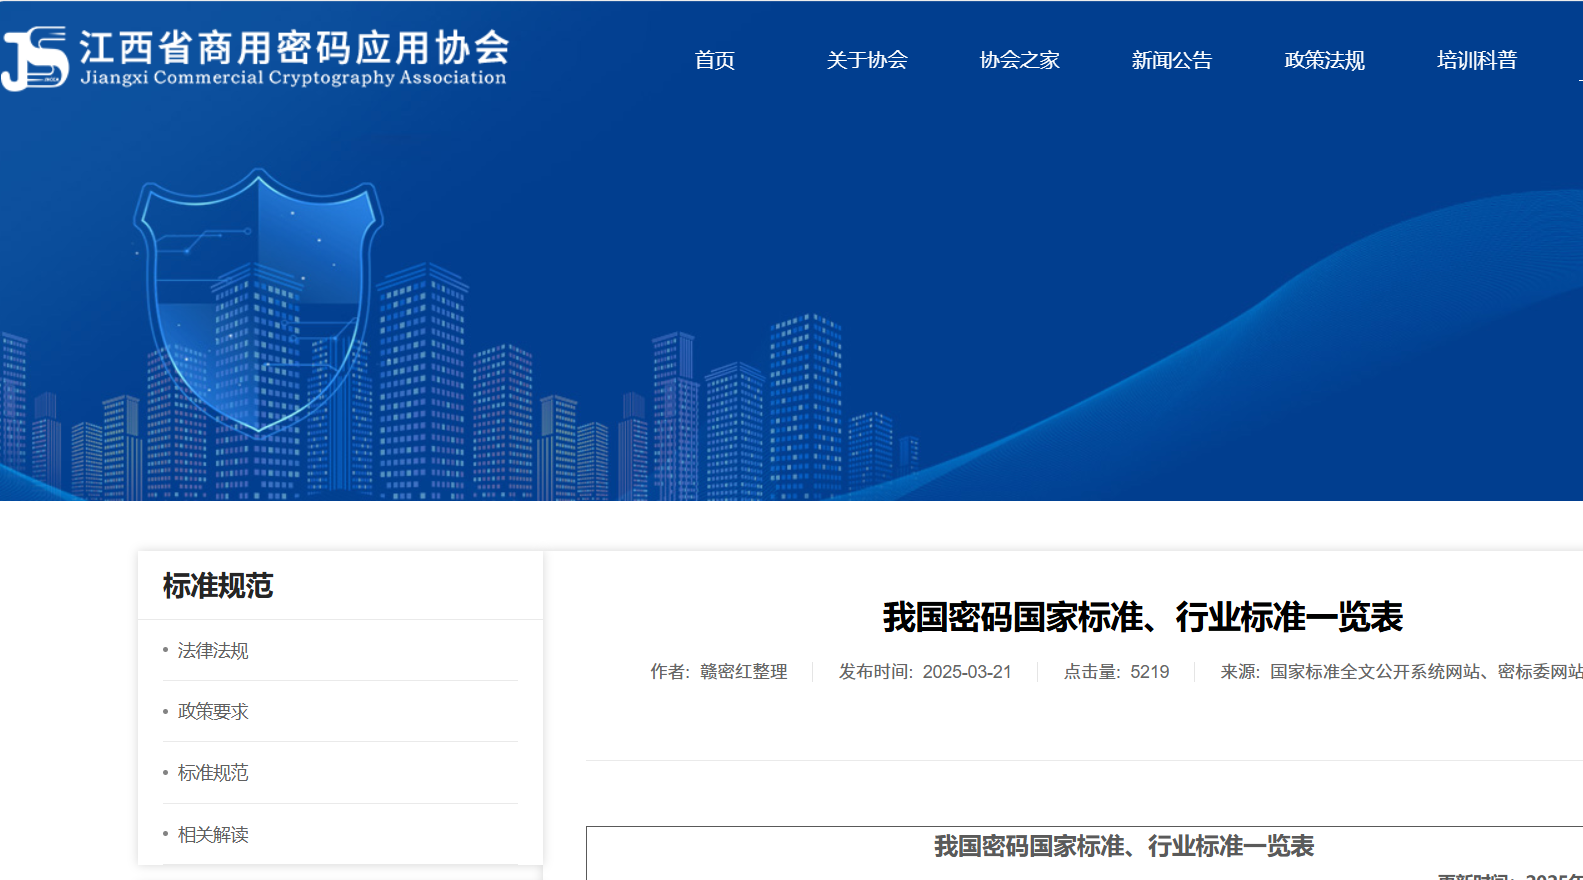The image size is (1583, 880).
Task: Click article title 我国密码国家标准、行业标准一览表
Action: click(x=1143, y=617)
